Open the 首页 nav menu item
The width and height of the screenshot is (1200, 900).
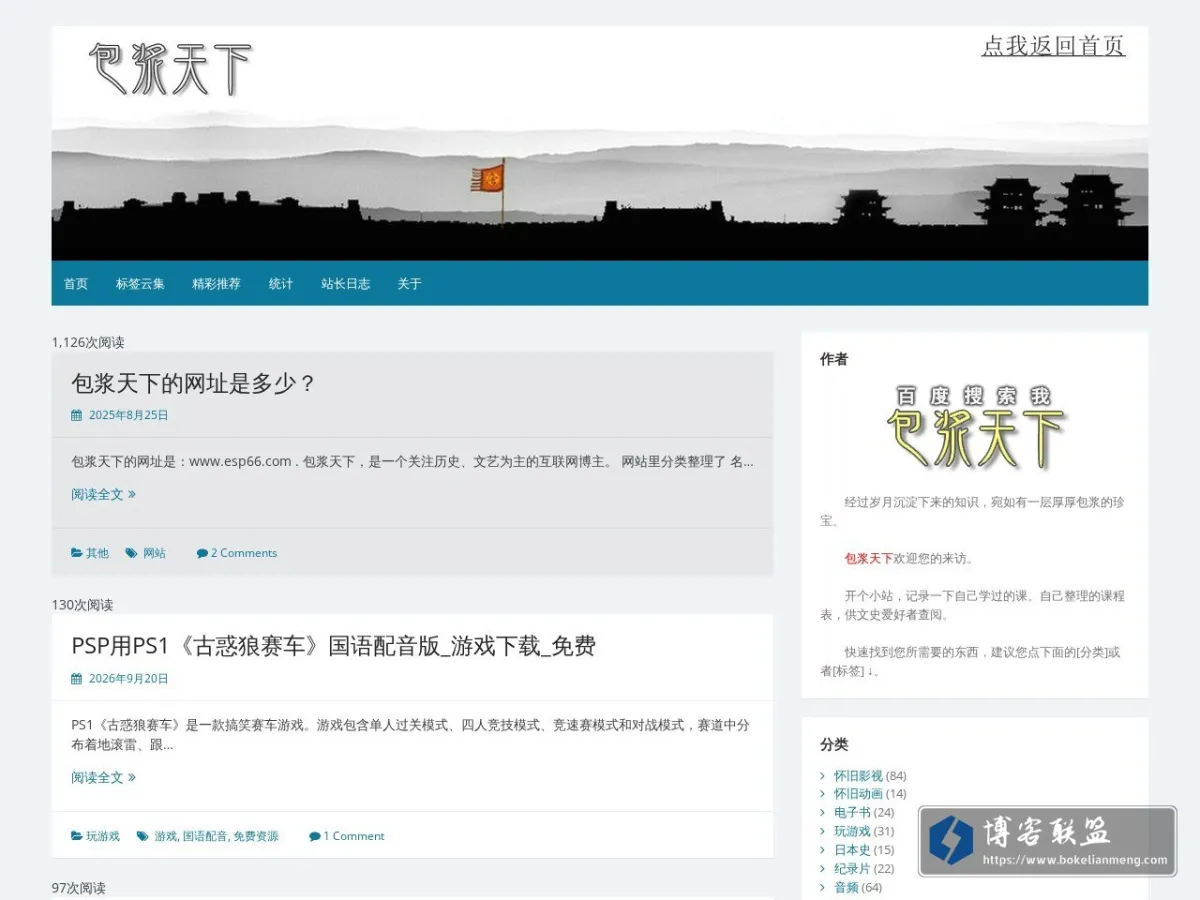pos(76,283)
